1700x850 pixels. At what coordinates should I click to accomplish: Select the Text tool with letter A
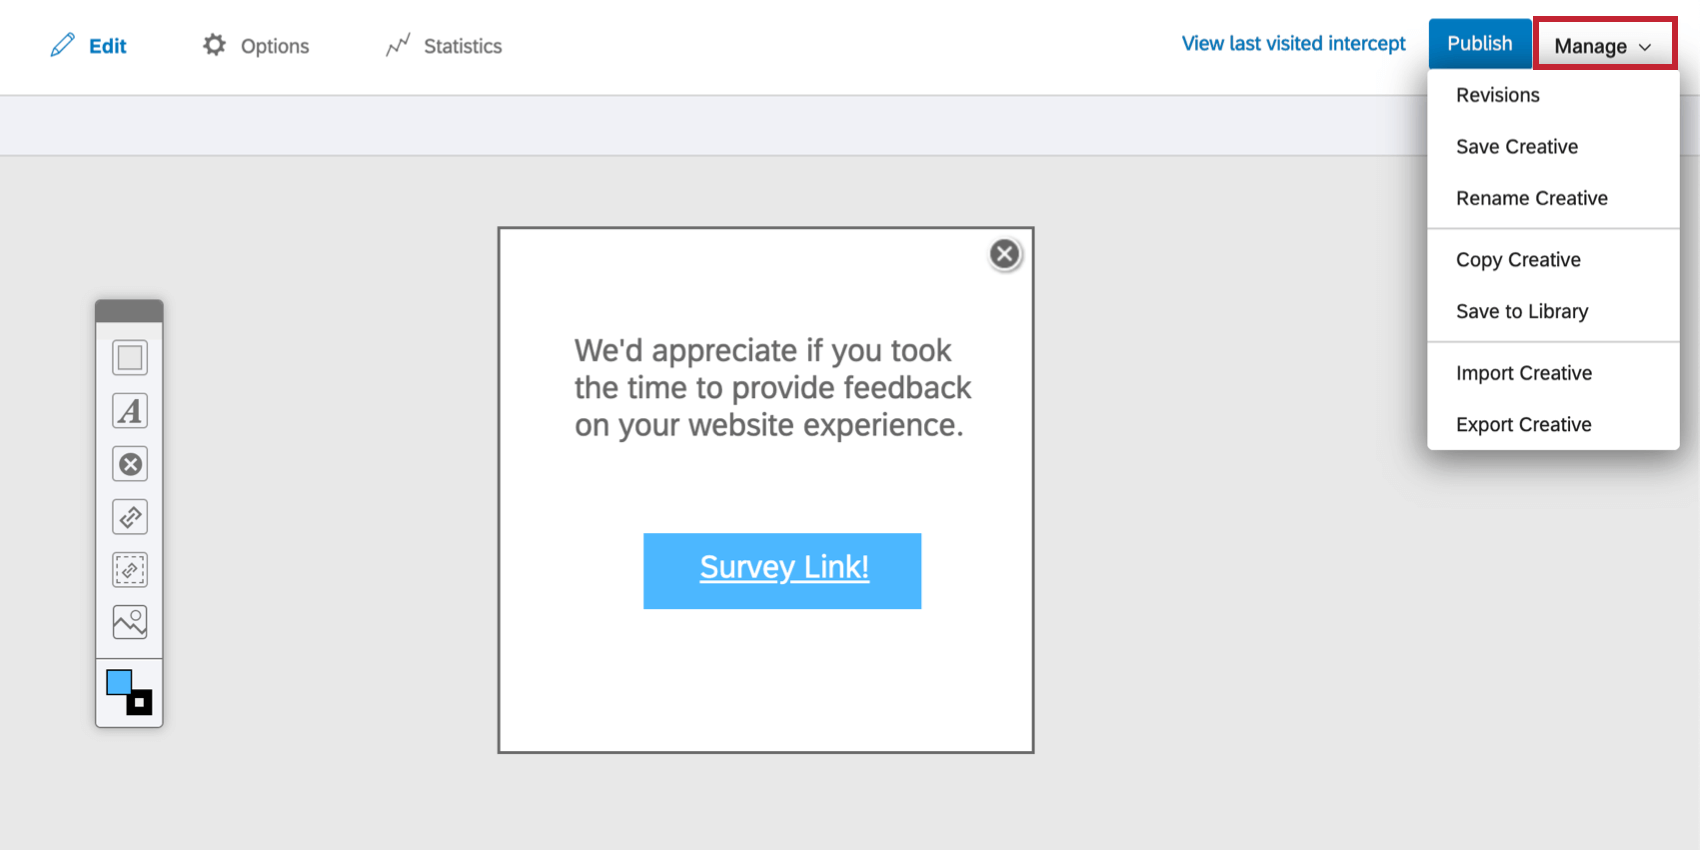[130, 411]
